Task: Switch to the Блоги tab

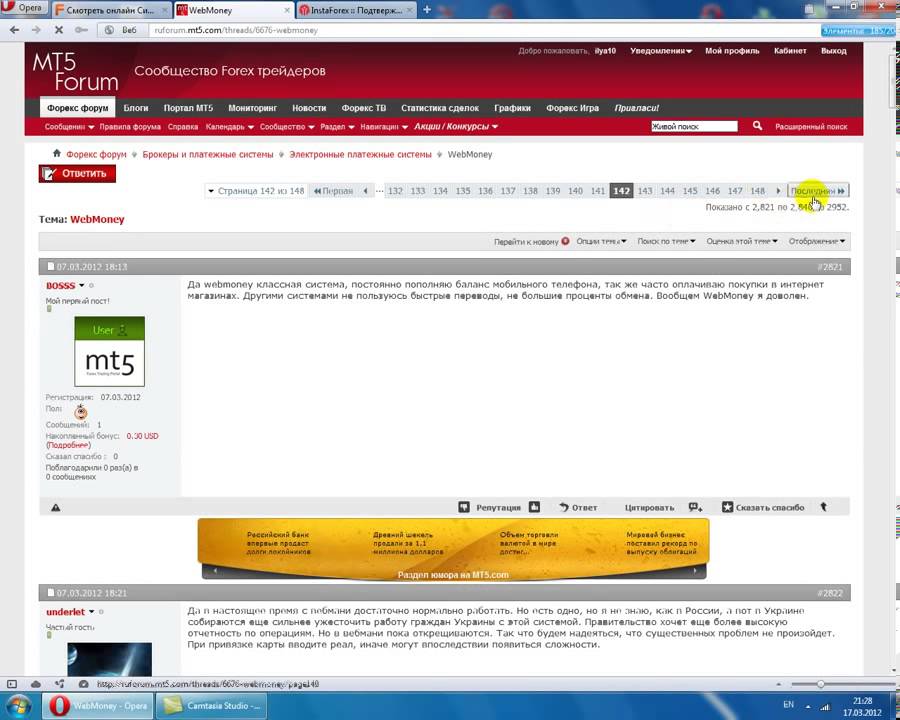Action: click(x=136, y=107)
